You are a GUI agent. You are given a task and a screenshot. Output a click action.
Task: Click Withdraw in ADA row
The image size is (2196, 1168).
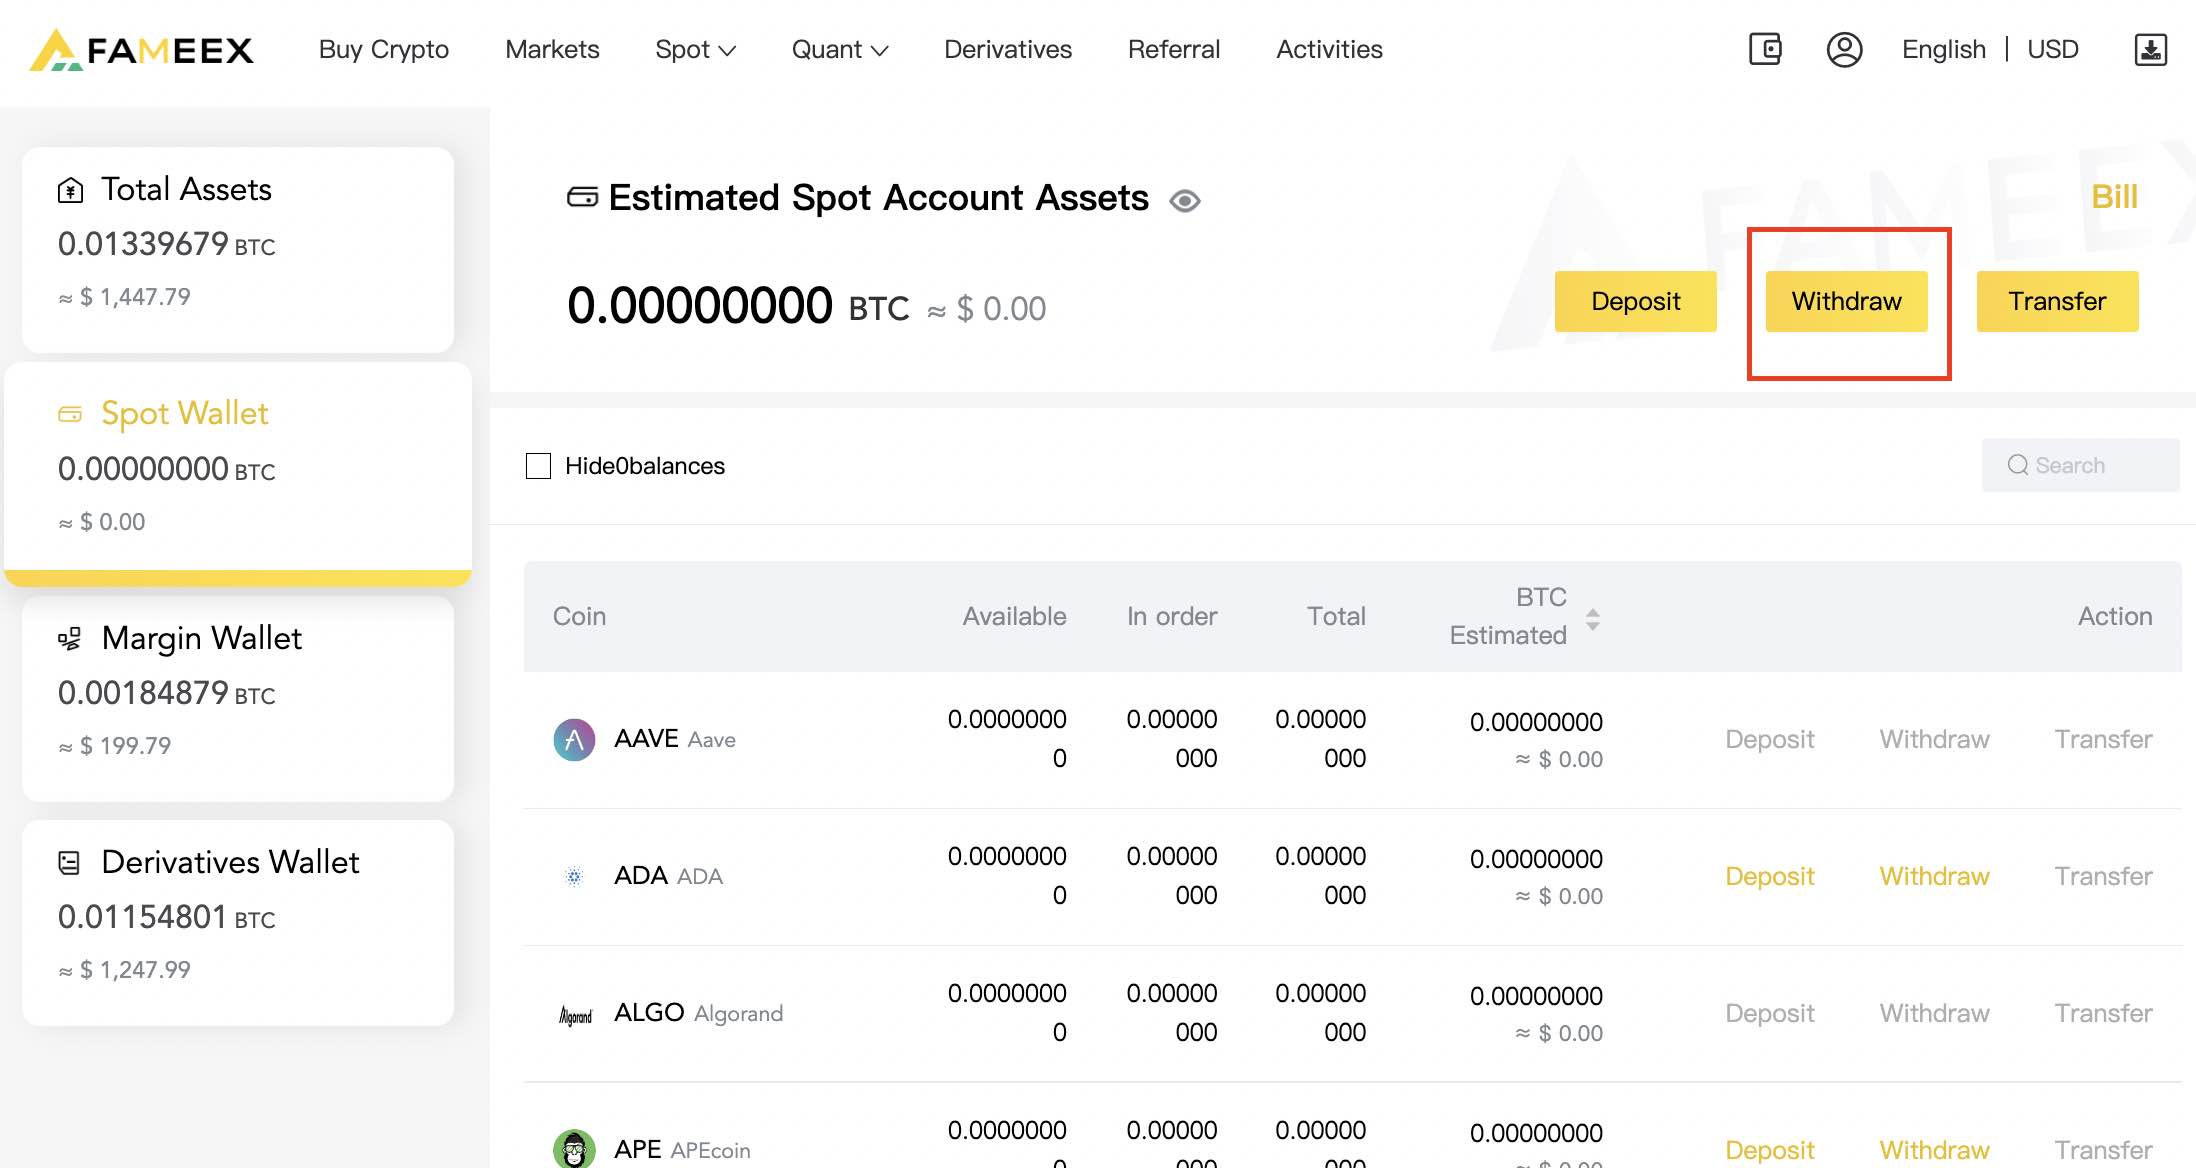(x=1934, y=876)
